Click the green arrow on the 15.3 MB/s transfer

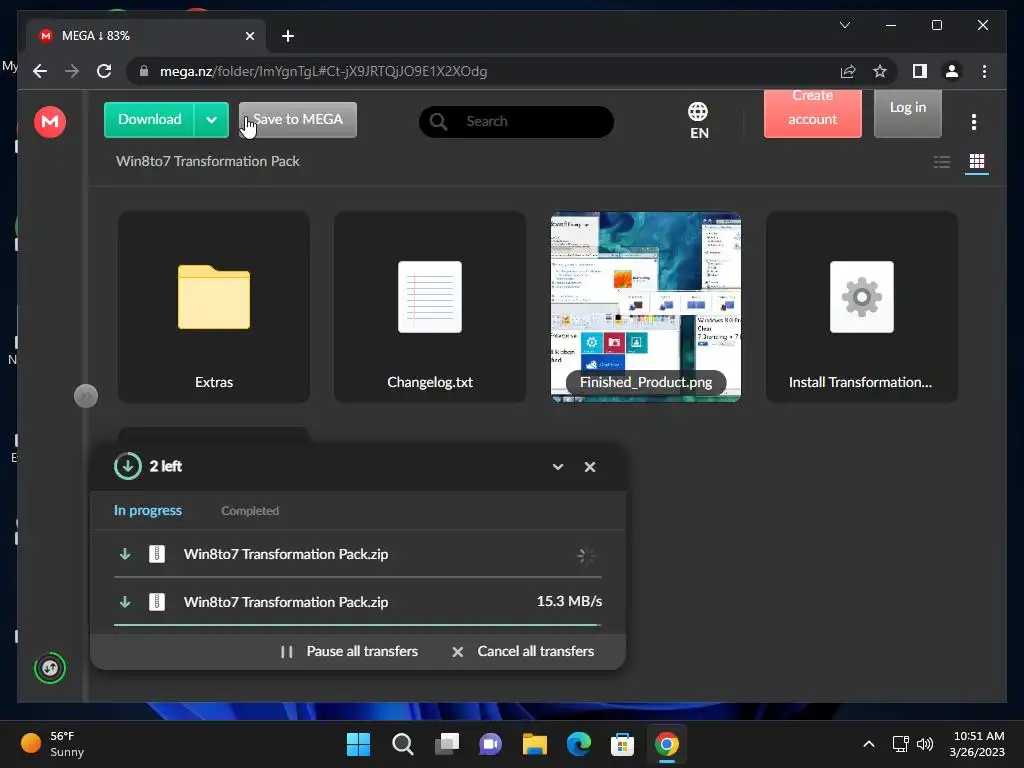[x=125, y=601]
